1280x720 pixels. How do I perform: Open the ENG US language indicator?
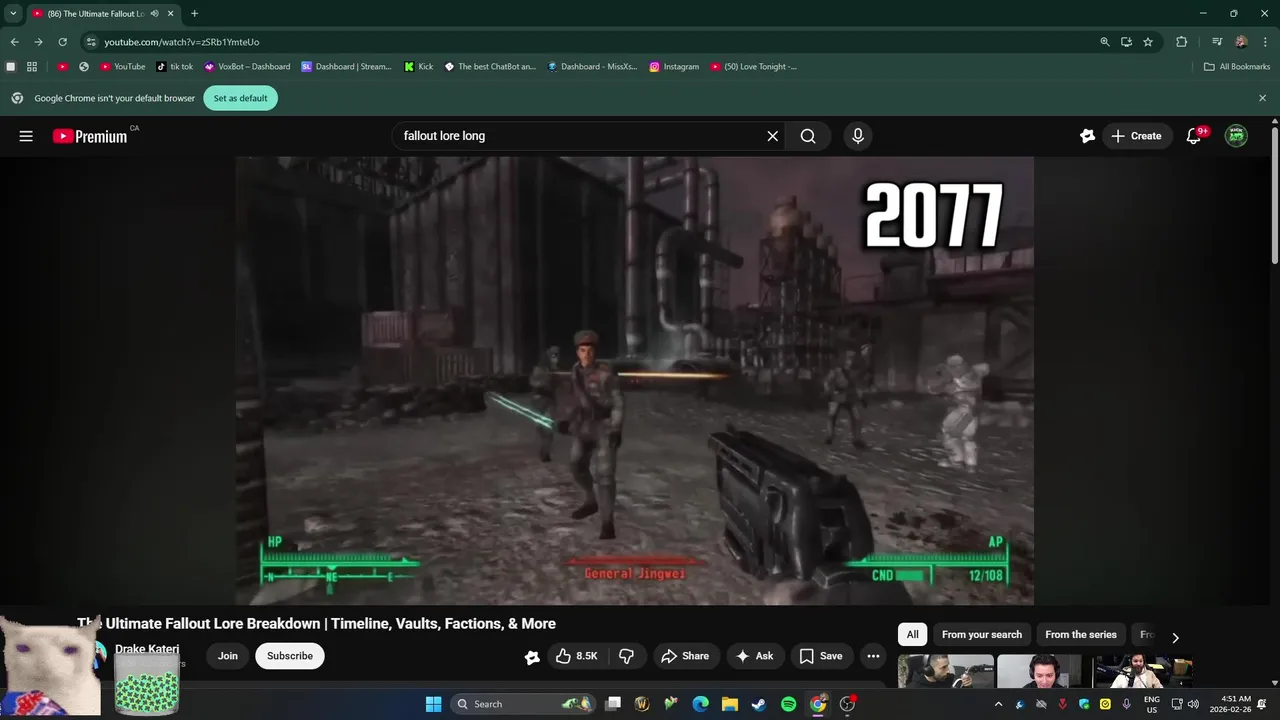pyautogui.click(x=1152, y=704)
